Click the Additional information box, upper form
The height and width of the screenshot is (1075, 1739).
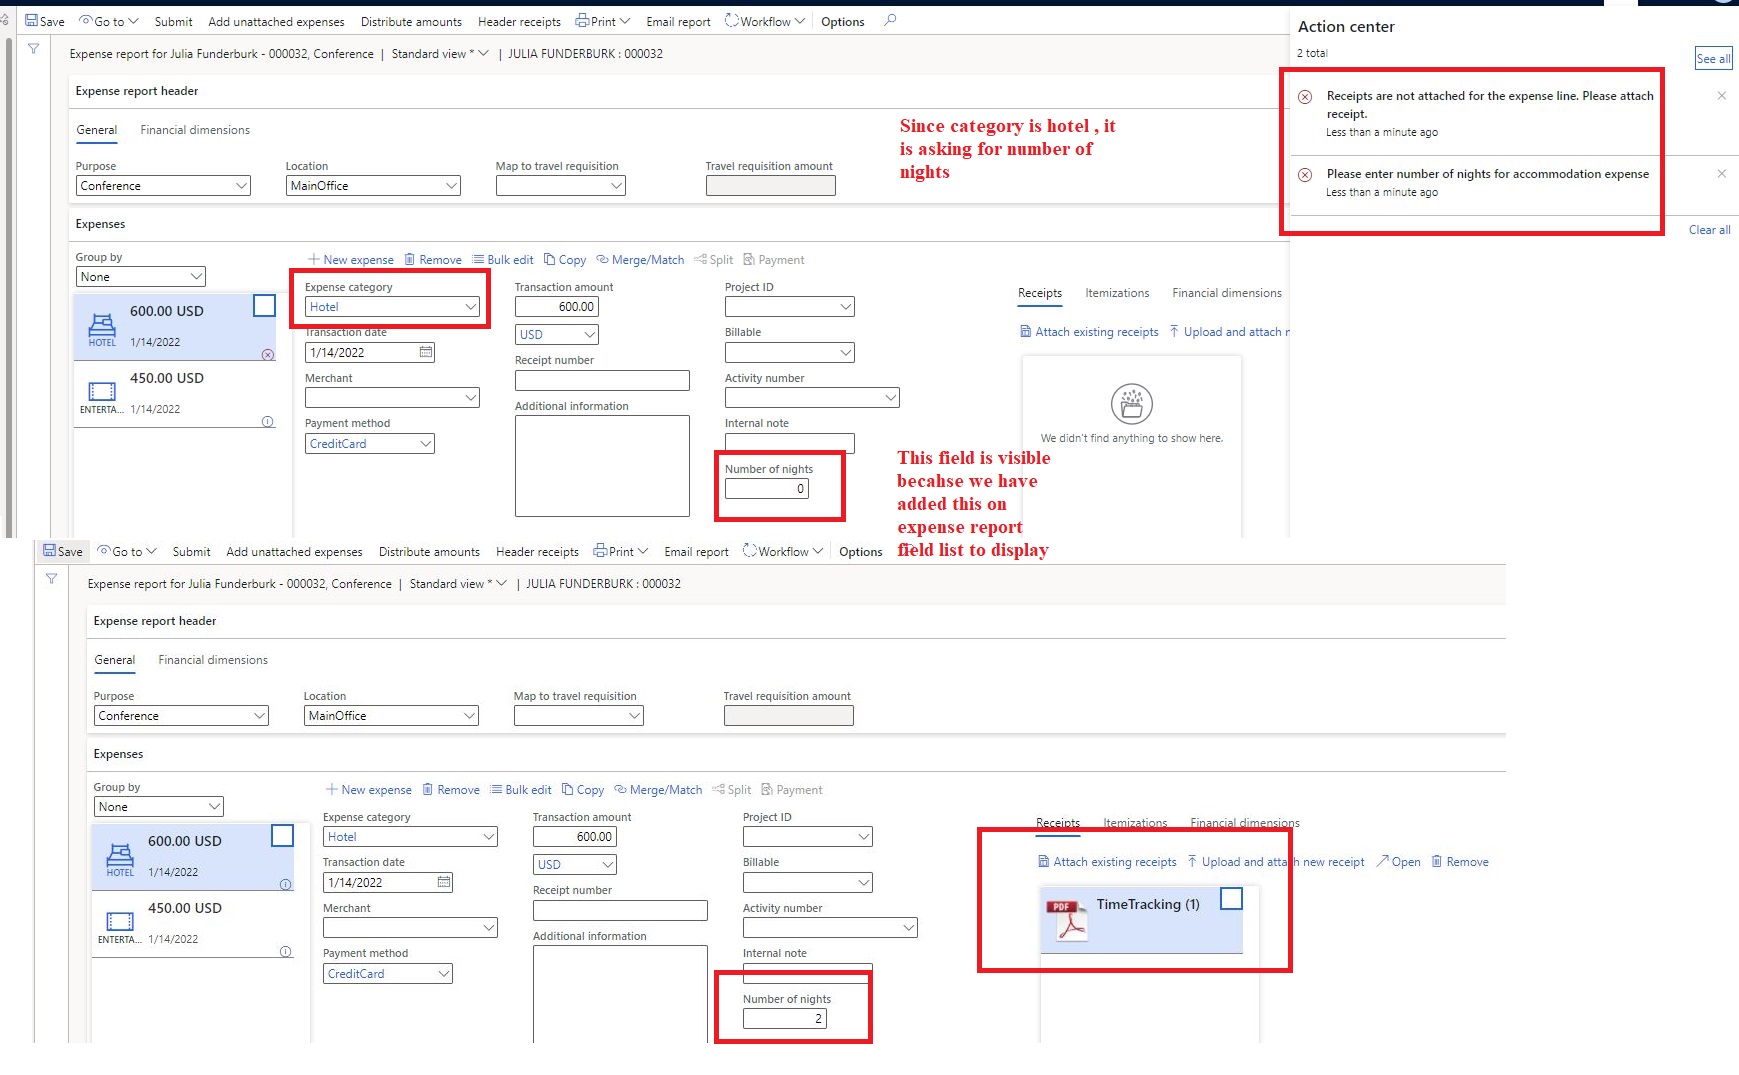[602, 466]
